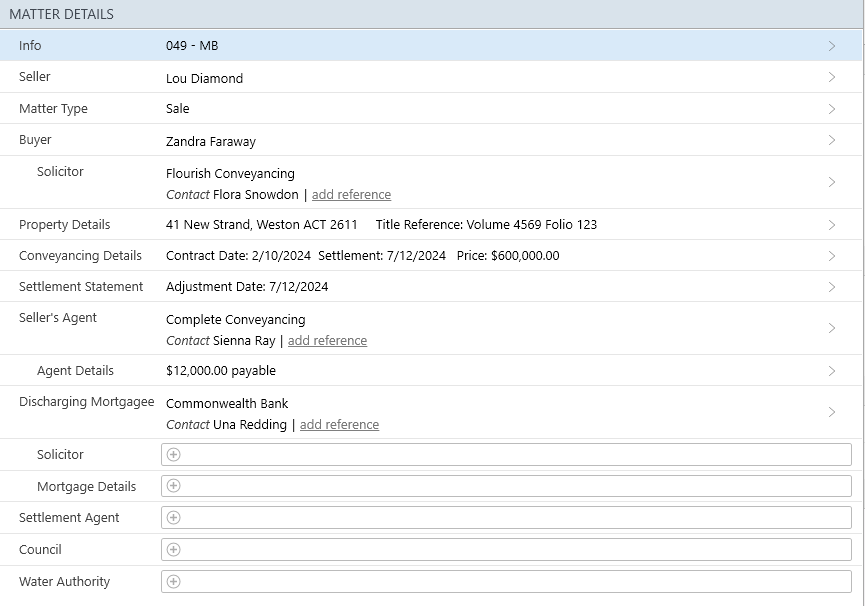Expand the Matter Type Sale chevron
Screen dimensions: 865x606
(x=831, y=109)
